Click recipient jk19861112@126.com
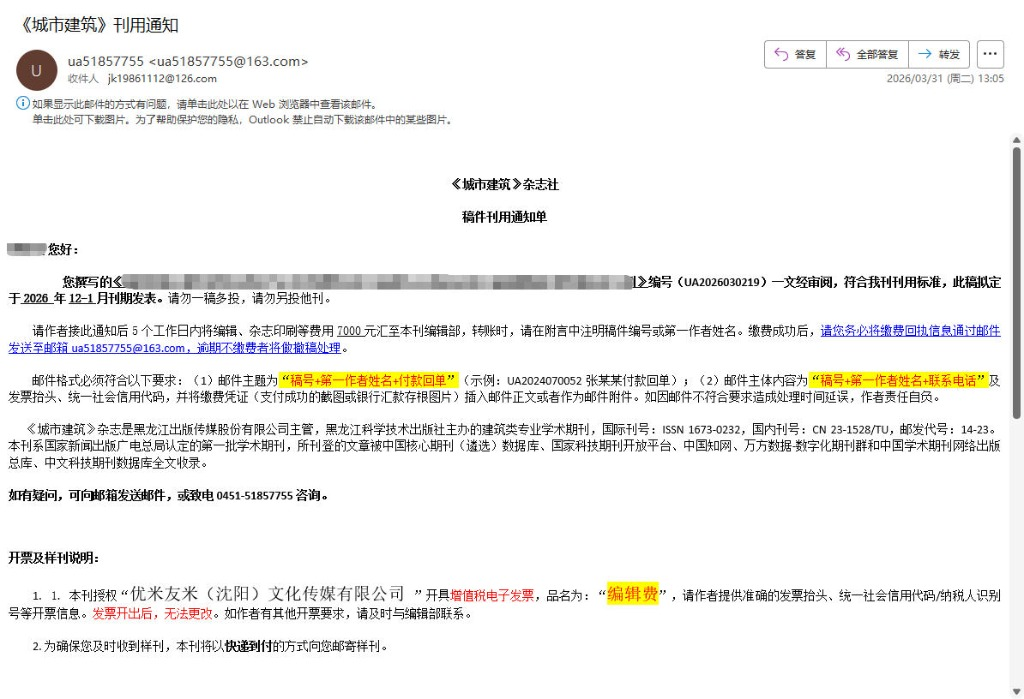Image resolution: width=1024 pixels, height=699 pixels. coord(162,78)
